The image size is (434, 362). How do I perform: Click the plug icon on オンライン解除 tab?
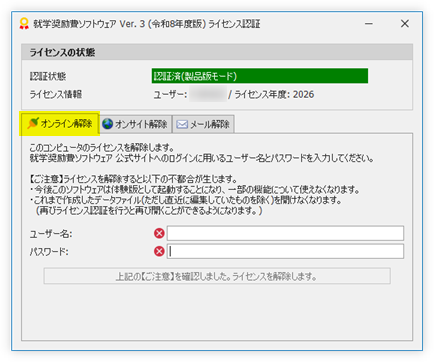point(33,123)
